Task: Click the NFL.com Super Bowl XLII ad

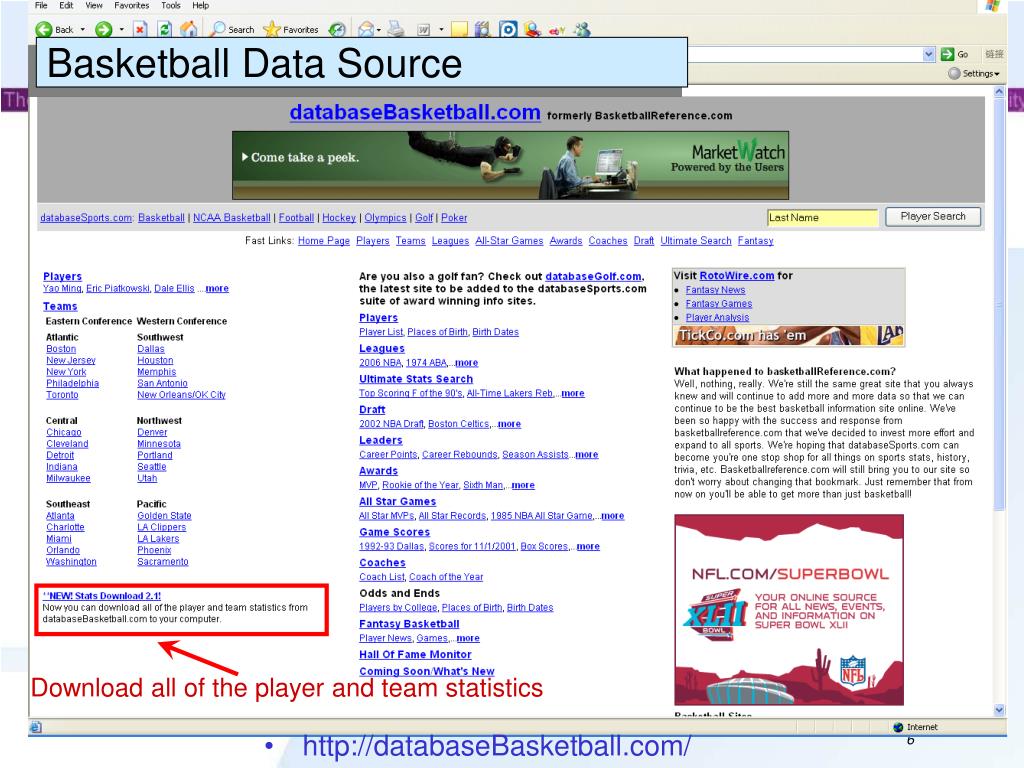Action: coord(789,609)
